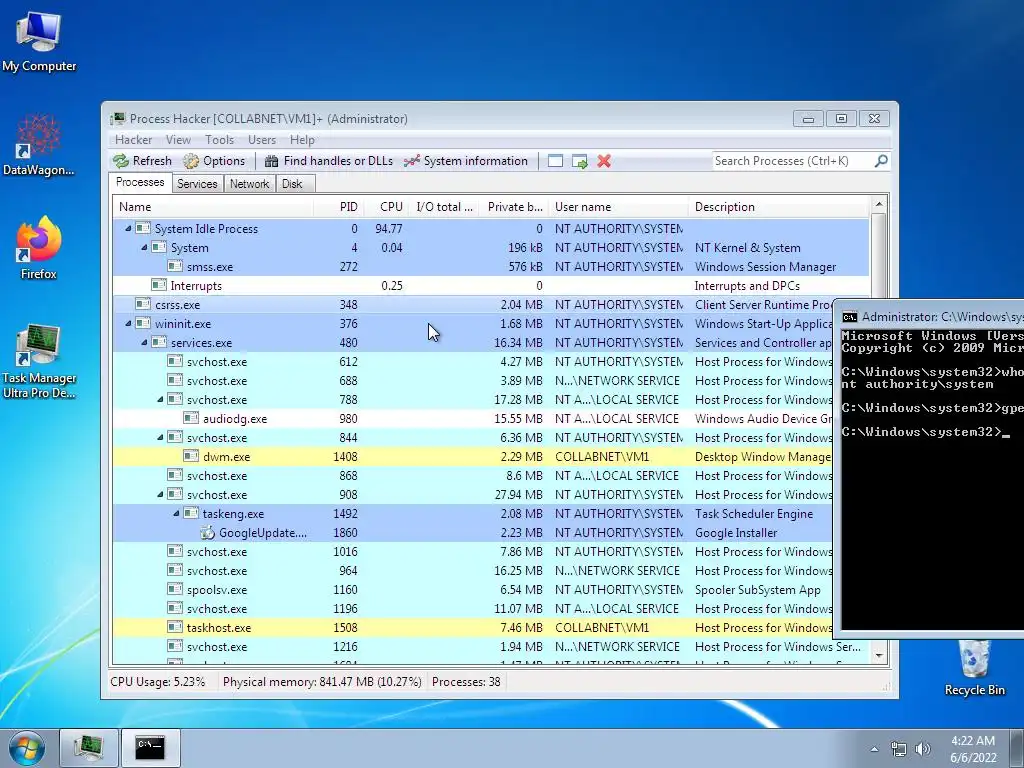The image size is (1024, 768).
Task: Select the Interrupts row icon
Action: (x=158, y=285)
